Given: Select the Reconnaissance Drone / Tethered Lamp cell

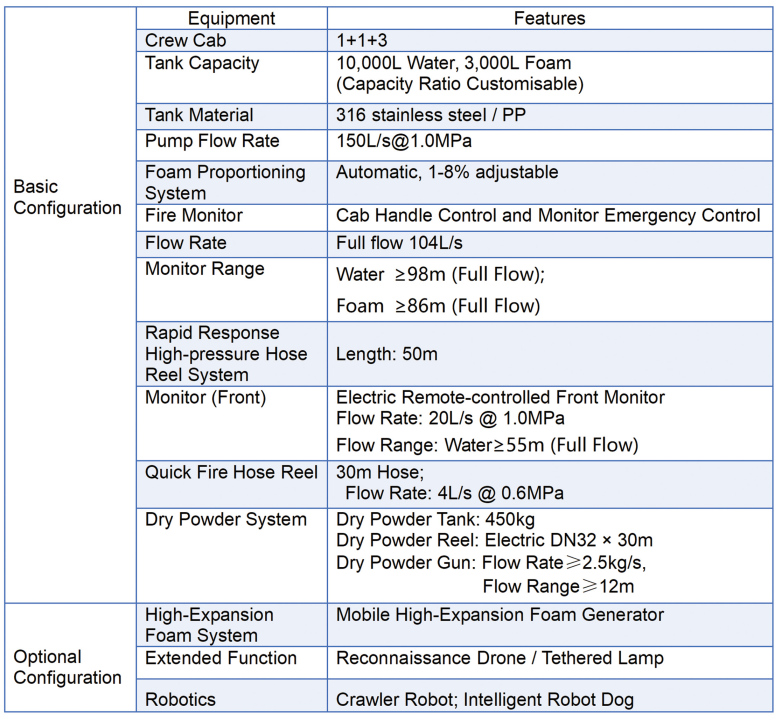Looking at the screenshot, I should [550, 662].
